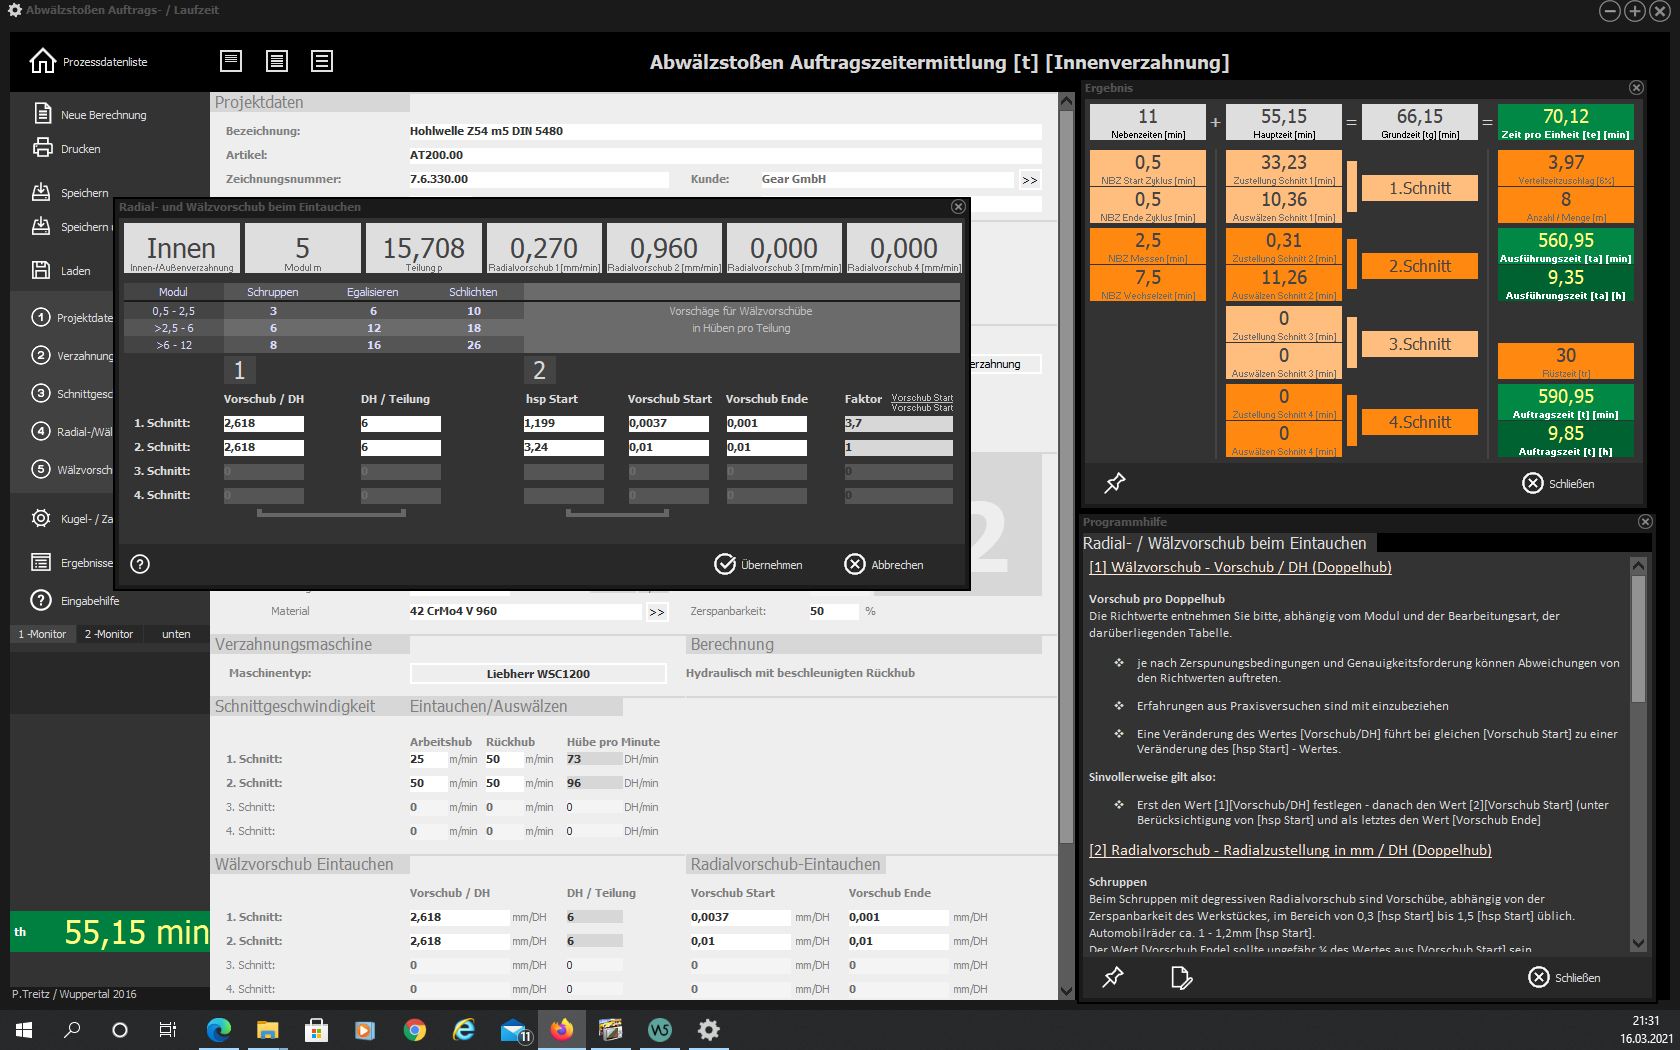The image size is (1680, 1050).
Task: Click the Prozessdatenliste home icon
Action: tap(42, 61)
